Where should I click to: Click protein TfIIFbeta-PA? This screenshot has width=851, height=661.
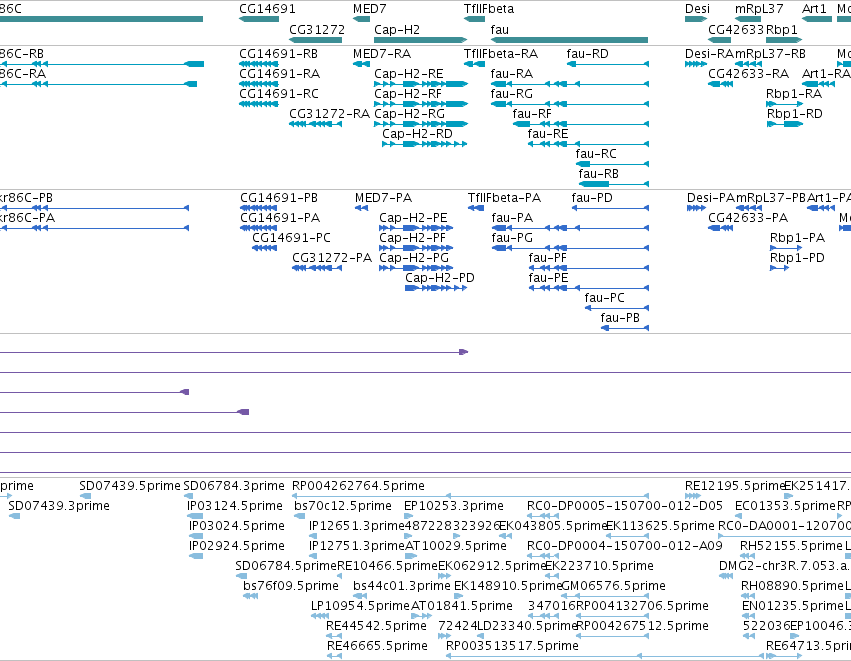click(504, 198)
